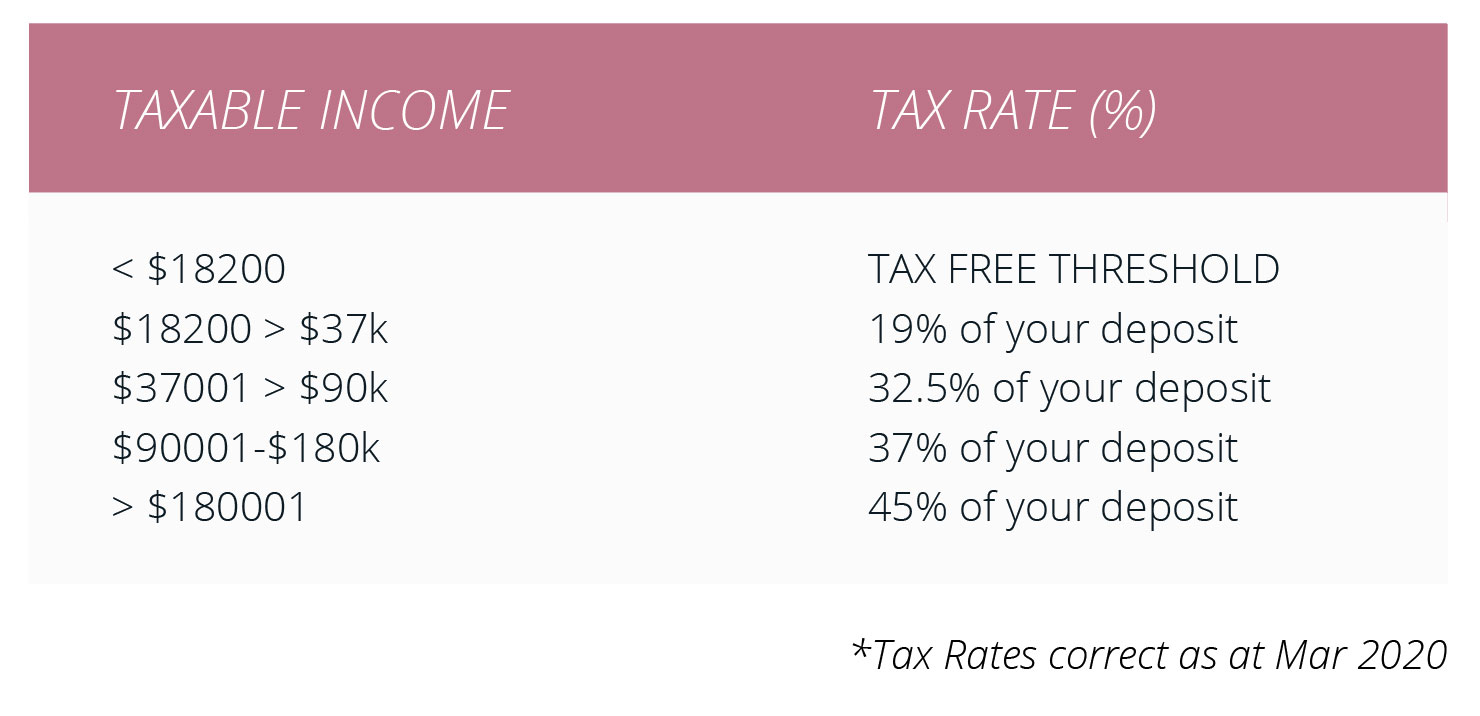Select the "$18200 > $37k" income row
Viewport: 1480px width, 716px height.
coord(250,329)
